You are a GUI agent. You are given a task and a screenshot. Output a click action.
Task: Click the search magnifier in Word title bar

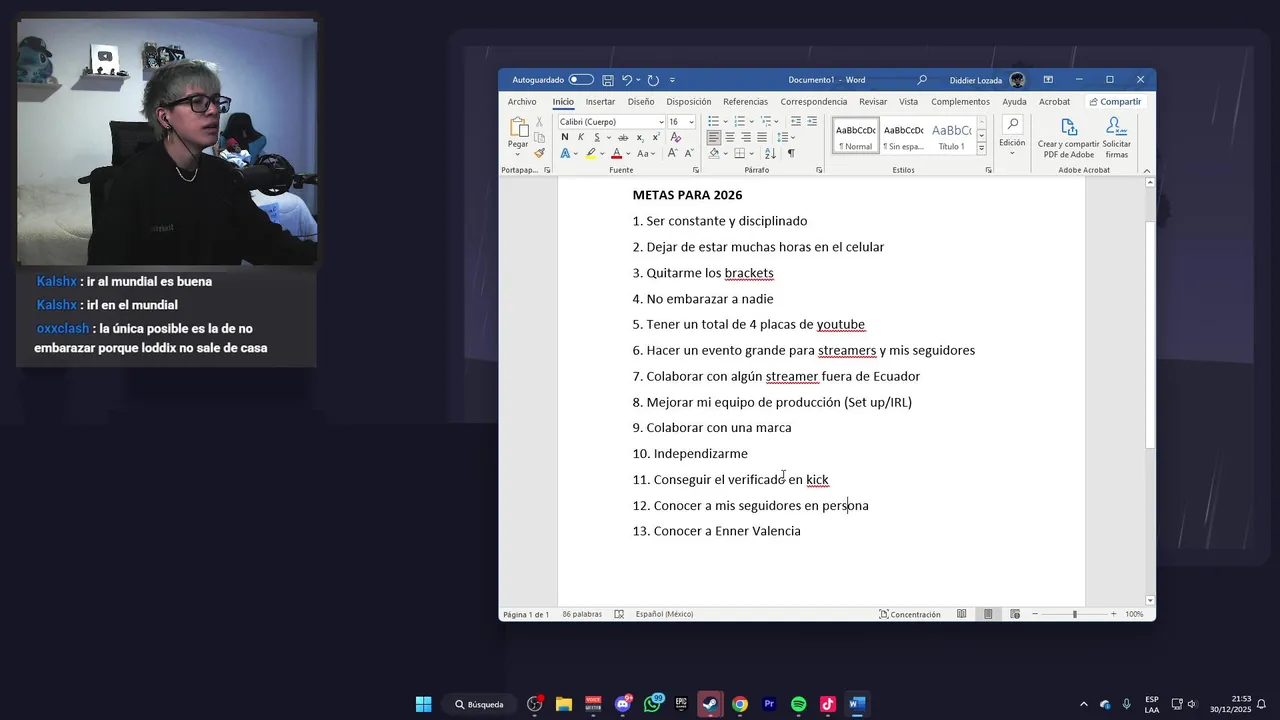click(922, 80)
